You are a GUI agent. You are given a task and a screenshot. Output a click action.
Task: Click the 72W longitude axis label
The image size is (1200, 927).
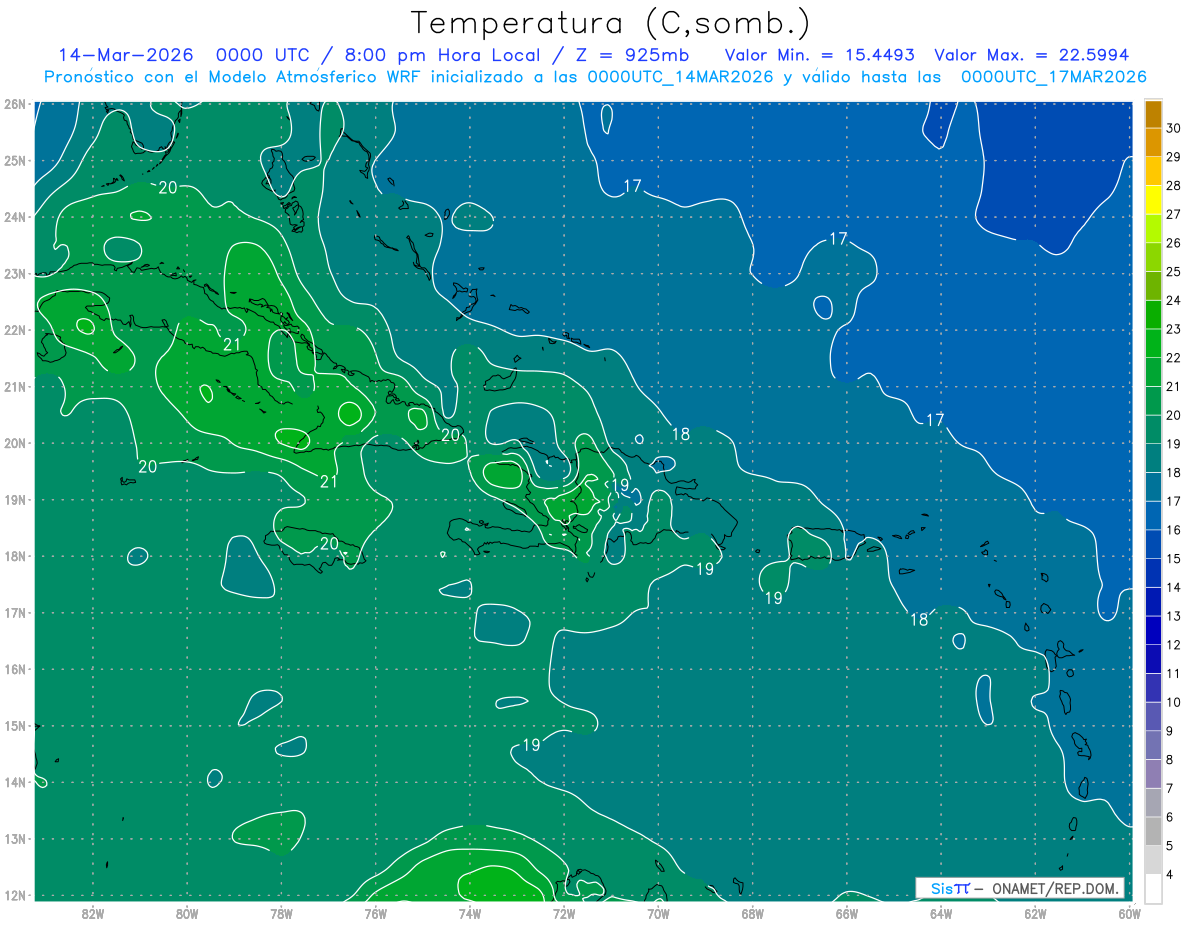pos(564,913)
